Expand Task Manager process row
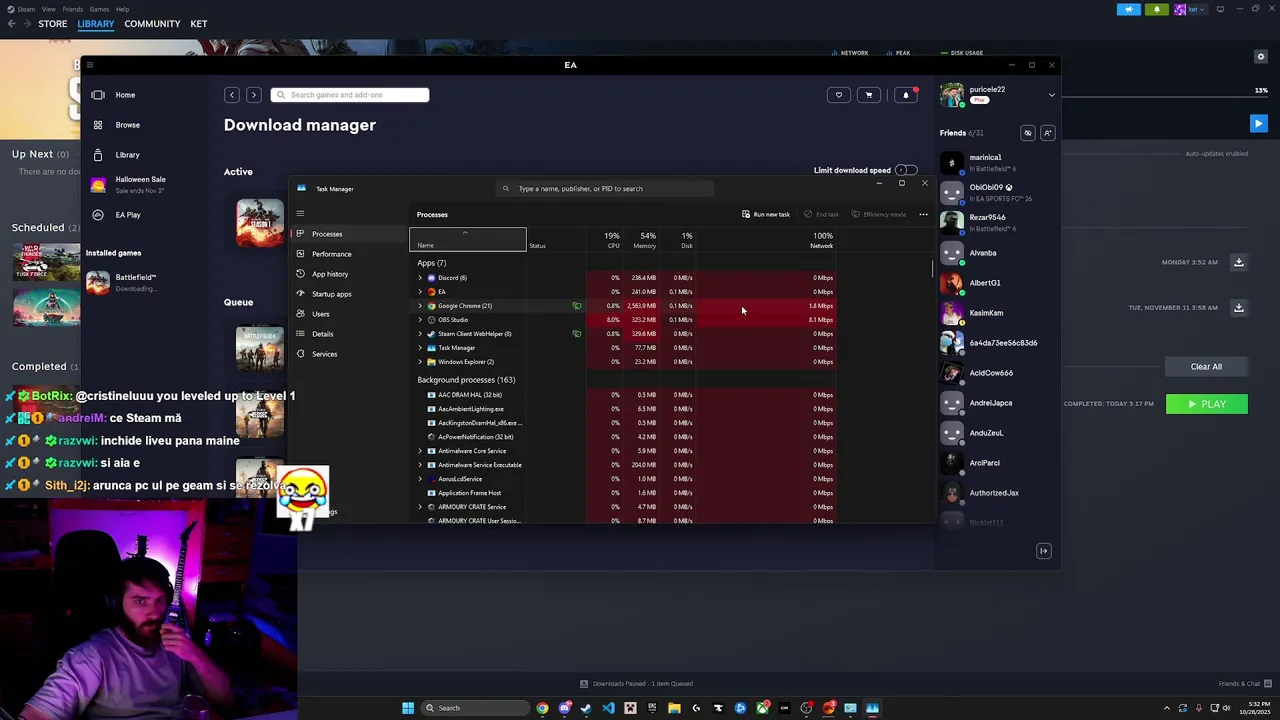 point(420,348)
